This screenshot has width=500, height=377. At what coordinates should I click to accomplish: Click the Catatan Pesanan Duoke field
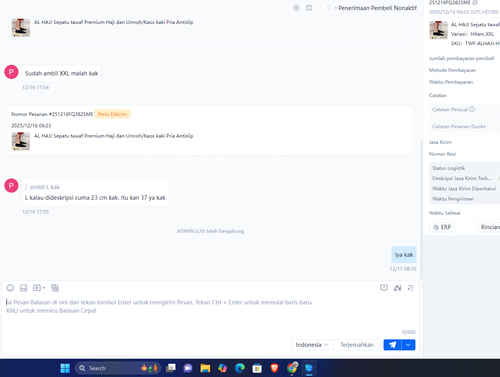tap(465, 126)
